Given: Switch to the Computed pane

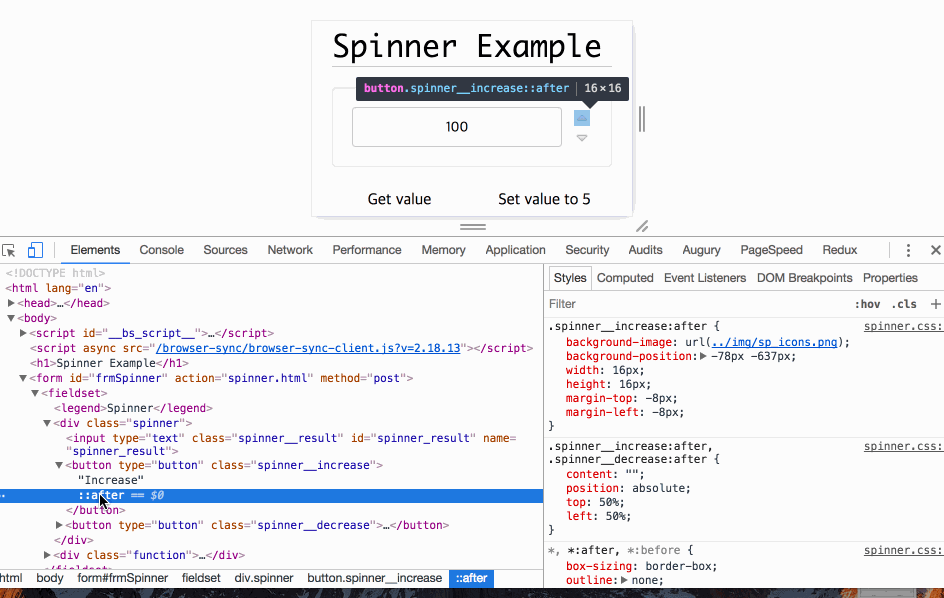Looking at the screenshot, I should tap(625, 278).
